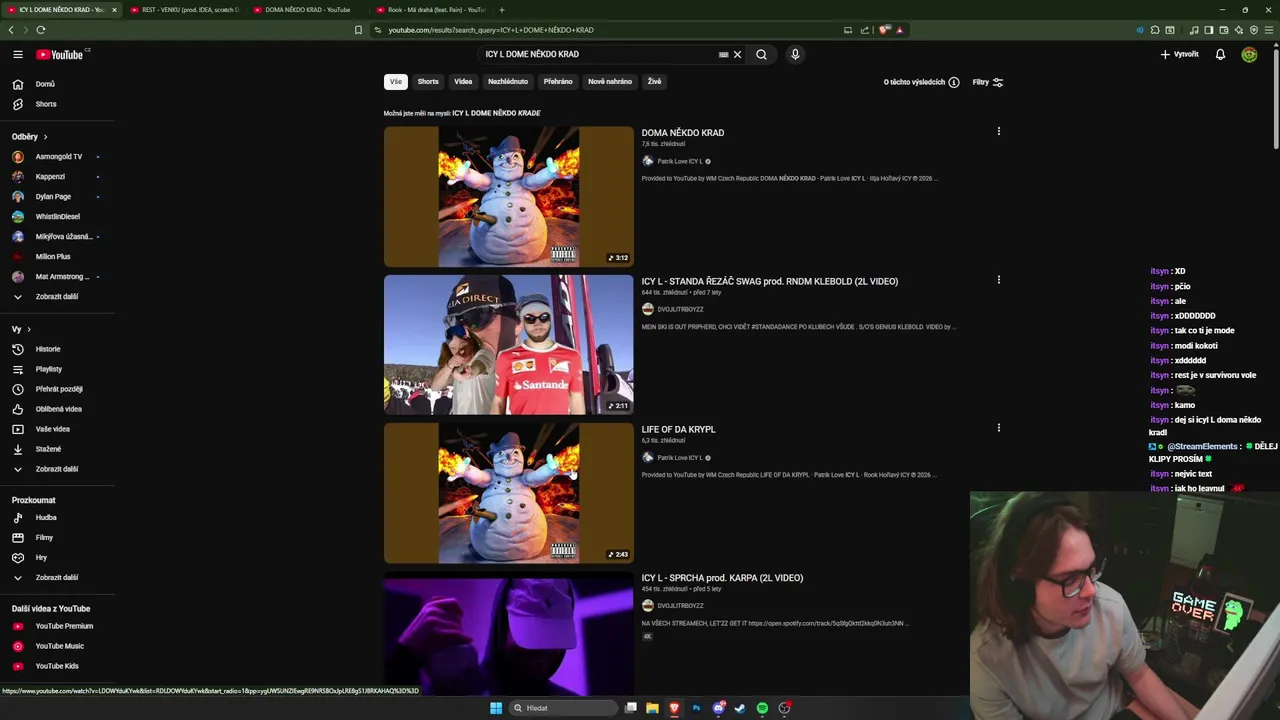Expand Zobrazit další under Stažené
This screenshot has width=1280, height=720.
click(58, 469)
